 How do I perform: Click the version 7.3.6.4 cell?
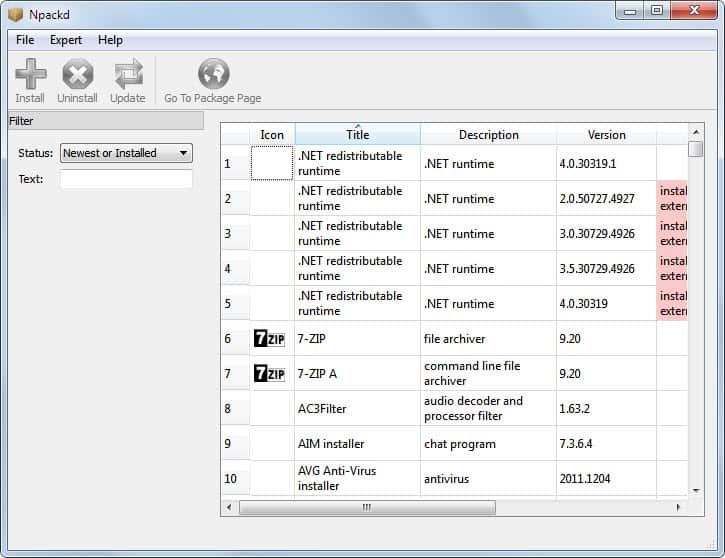[606, 443]
